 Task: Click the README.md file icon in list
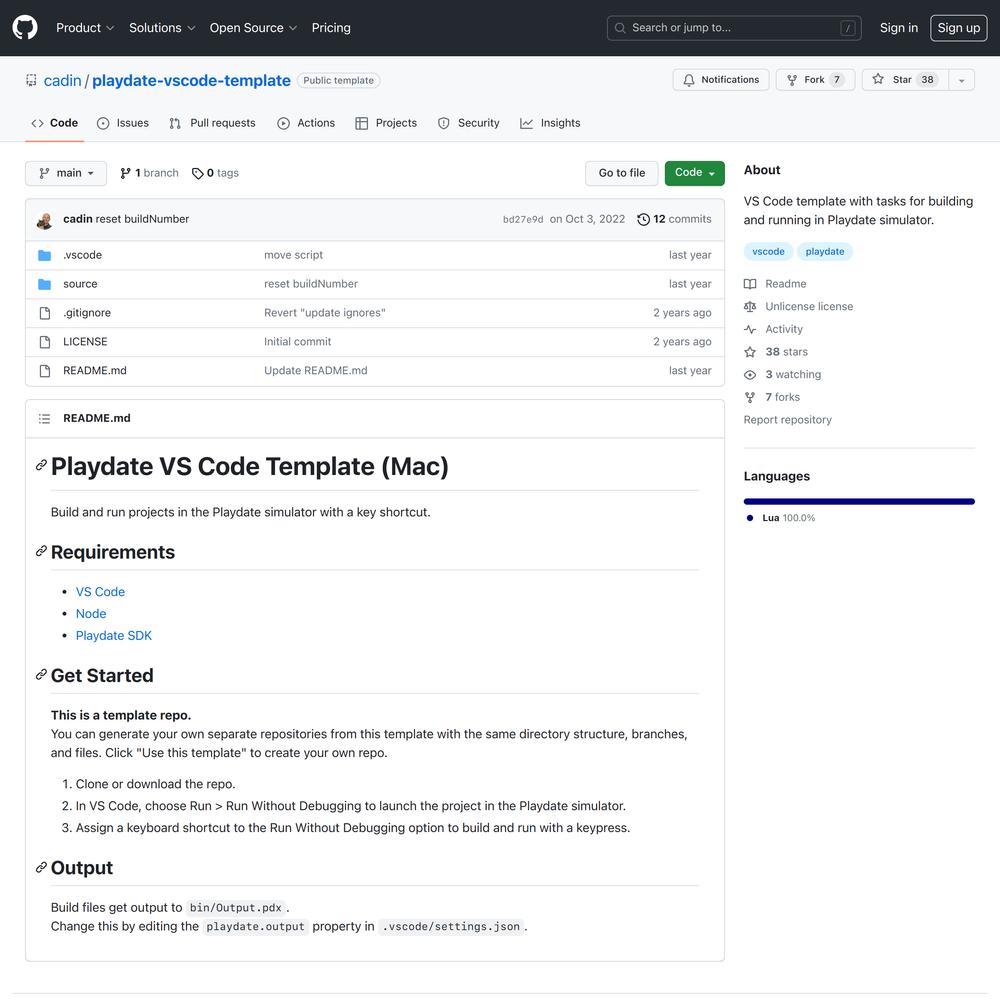(x=45, y=371)
